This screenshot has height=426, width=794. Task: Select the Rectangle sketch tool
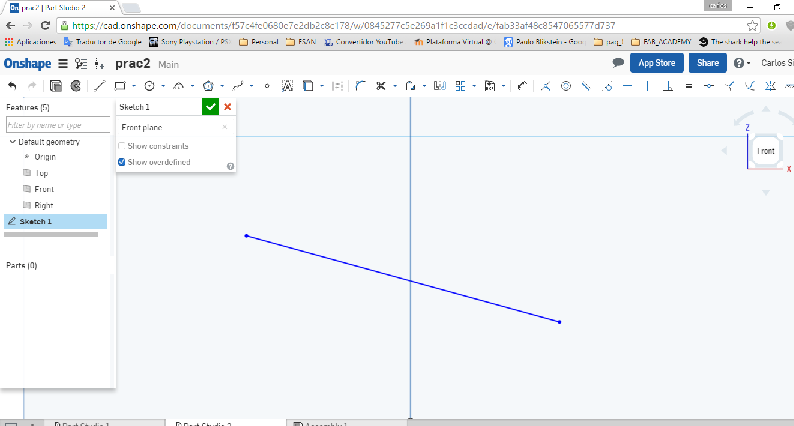[x=120, y=86]
